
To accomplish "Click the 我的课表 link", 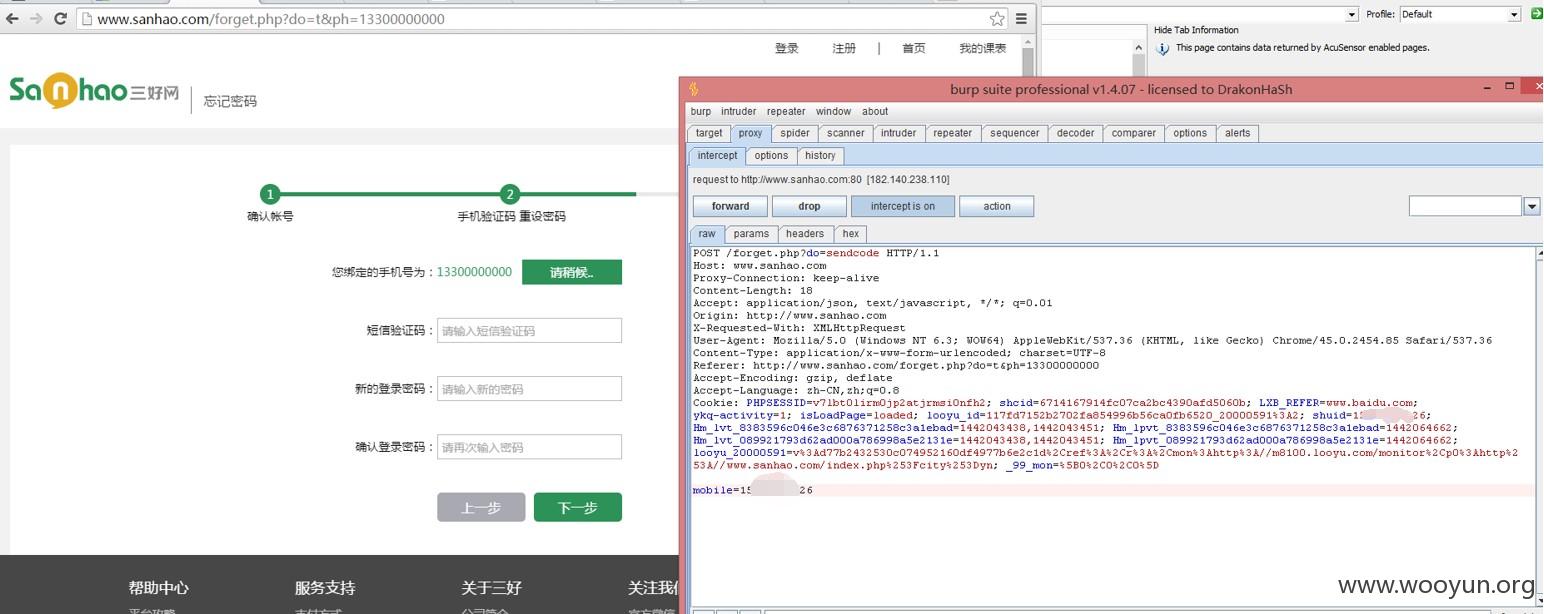I will click(983, 48).
